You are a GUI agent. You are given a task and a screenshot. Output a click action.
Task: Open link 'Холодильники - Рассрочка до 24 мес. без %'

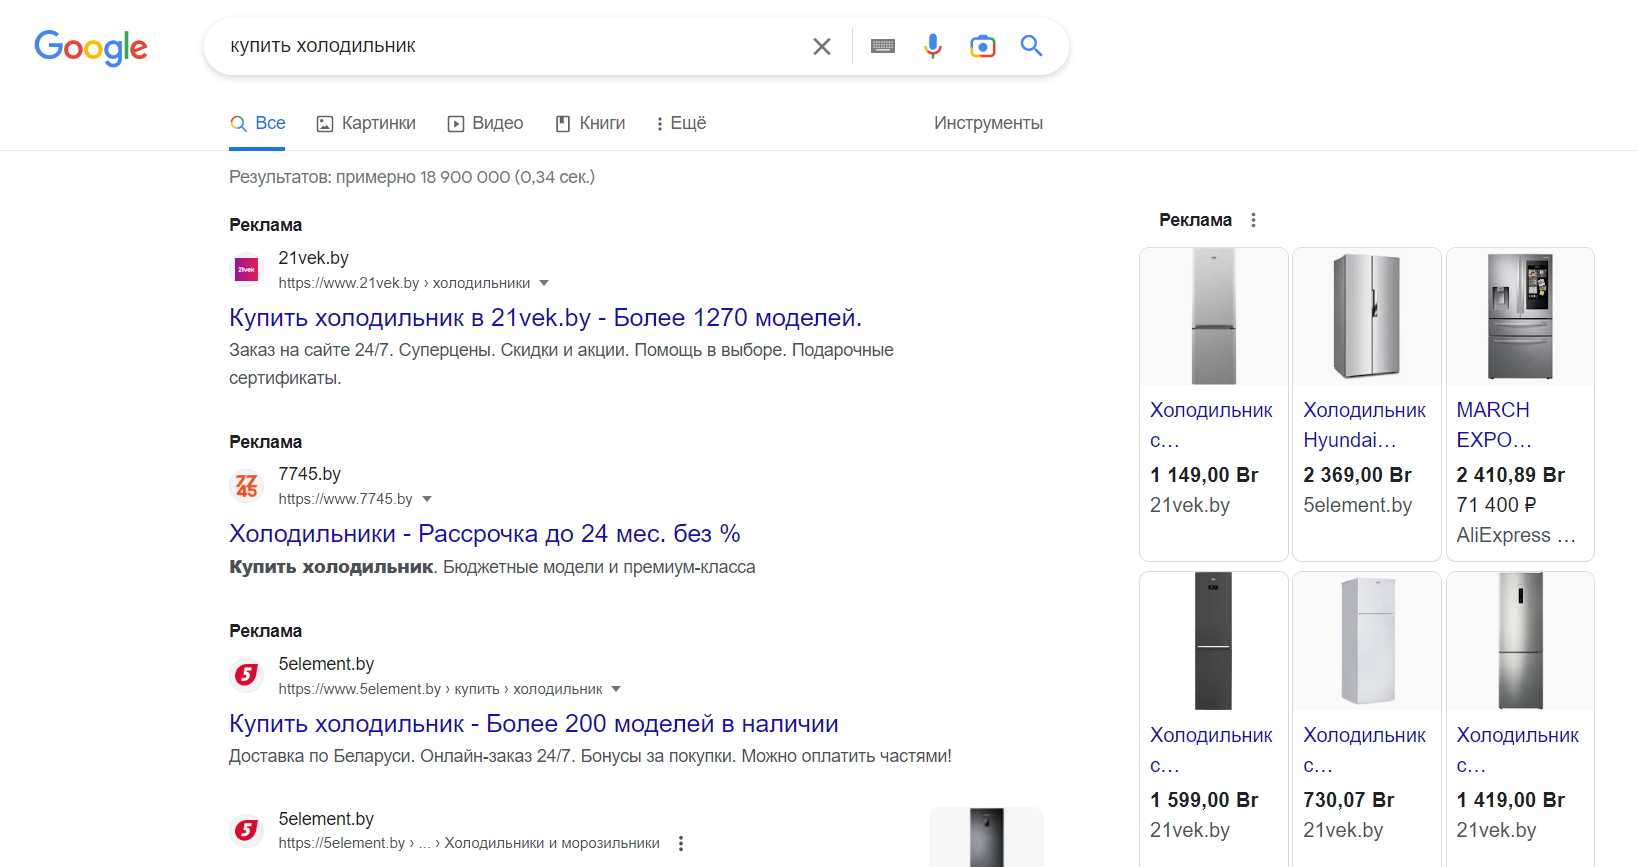click(485, 534)
